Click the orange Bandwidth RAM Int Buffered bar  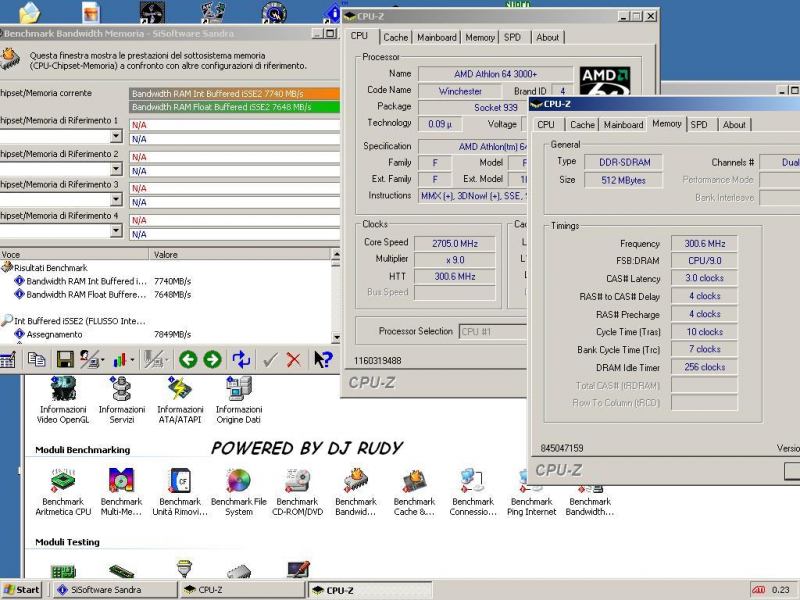coord(235,94)
